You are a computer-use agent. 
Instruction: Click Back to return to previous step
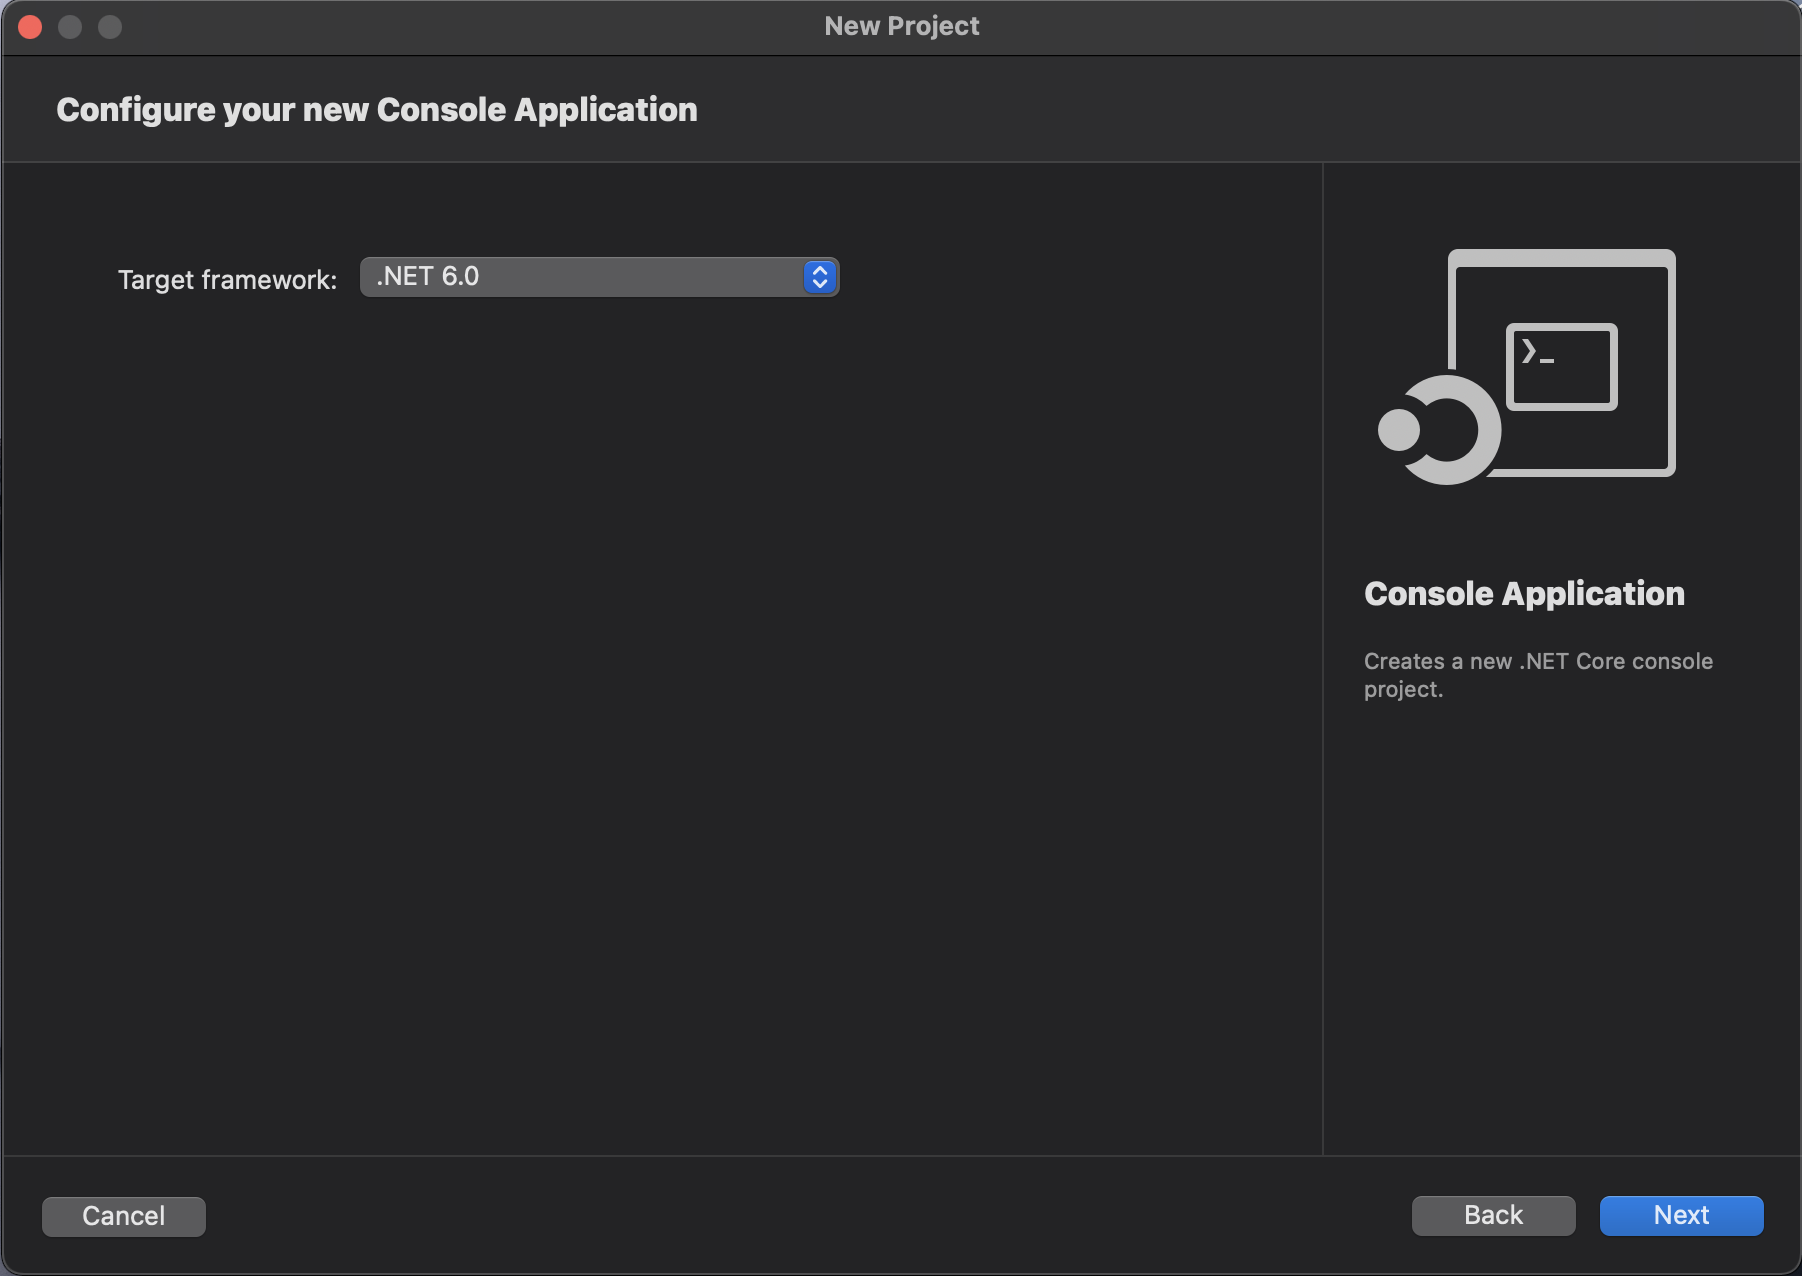1492,1215
